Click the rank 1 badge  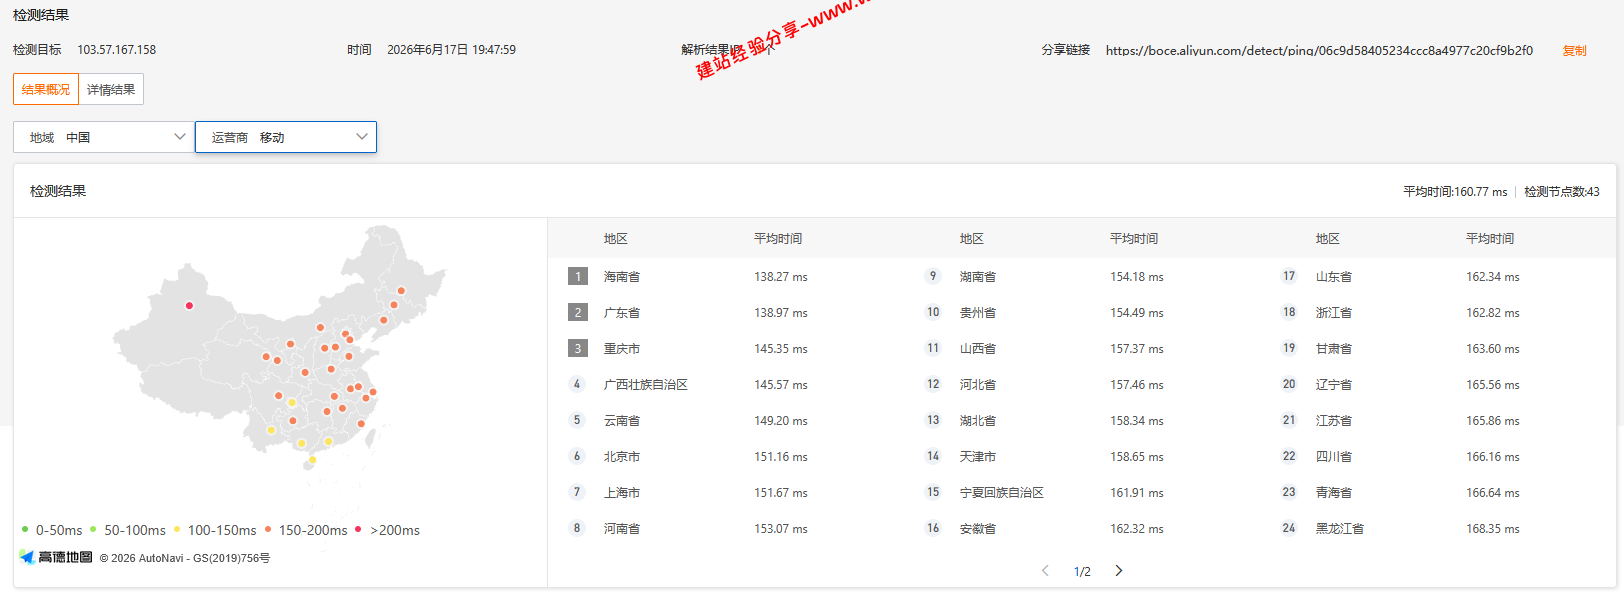point(577,276)
